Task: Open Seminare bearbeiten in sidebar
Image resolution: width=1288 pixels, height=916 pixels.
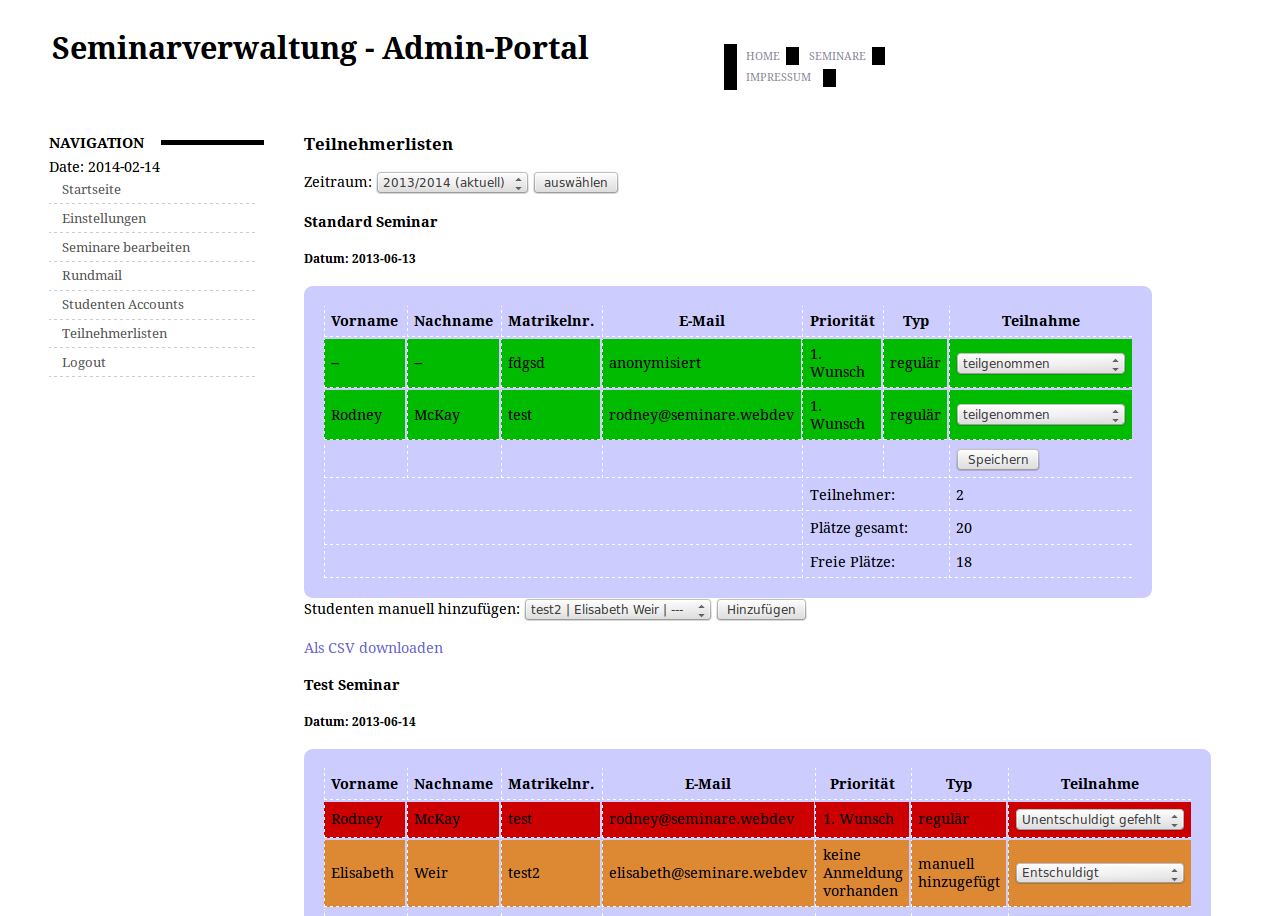Action: click(x=126, y=248)
